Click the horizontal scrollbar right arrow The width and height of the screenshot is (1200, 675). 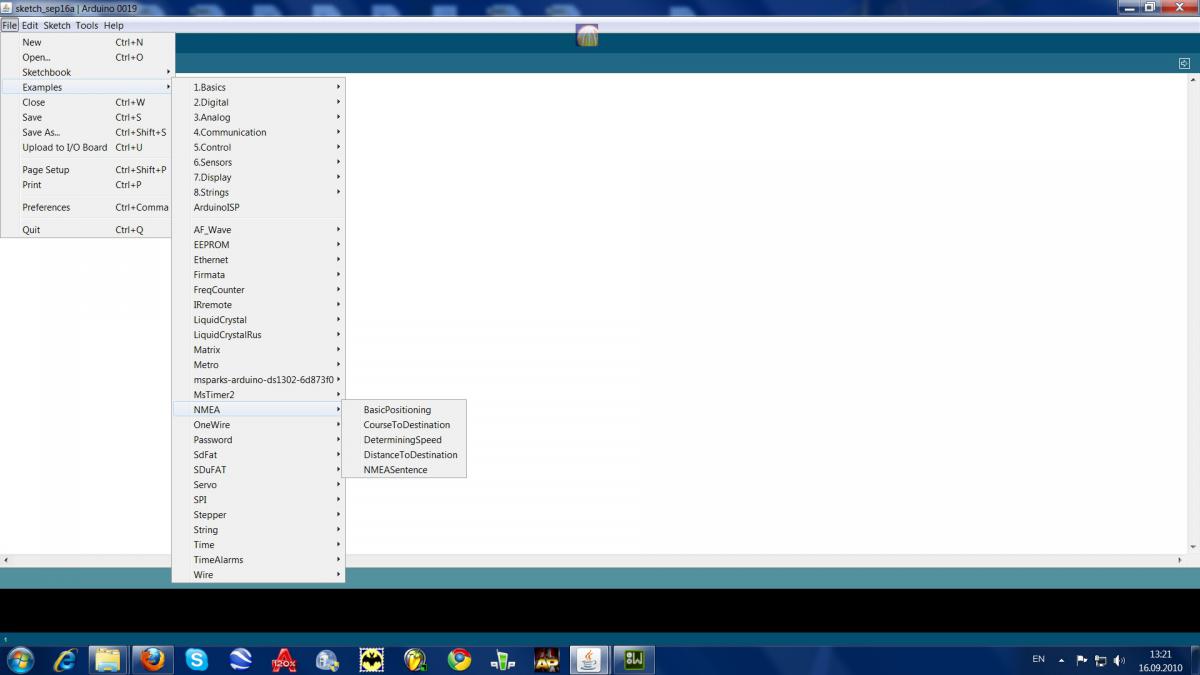(x=1193, y=560)
